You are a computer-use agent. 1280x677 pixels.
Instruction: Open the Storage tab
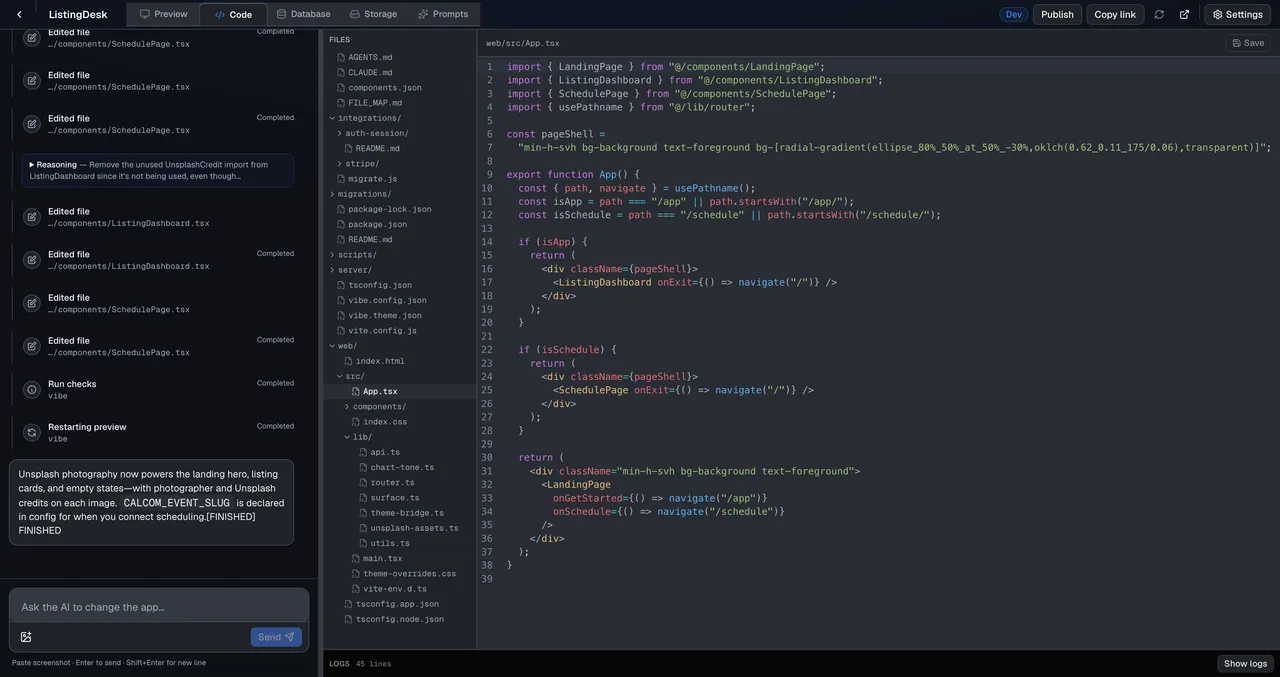(373, 14)
